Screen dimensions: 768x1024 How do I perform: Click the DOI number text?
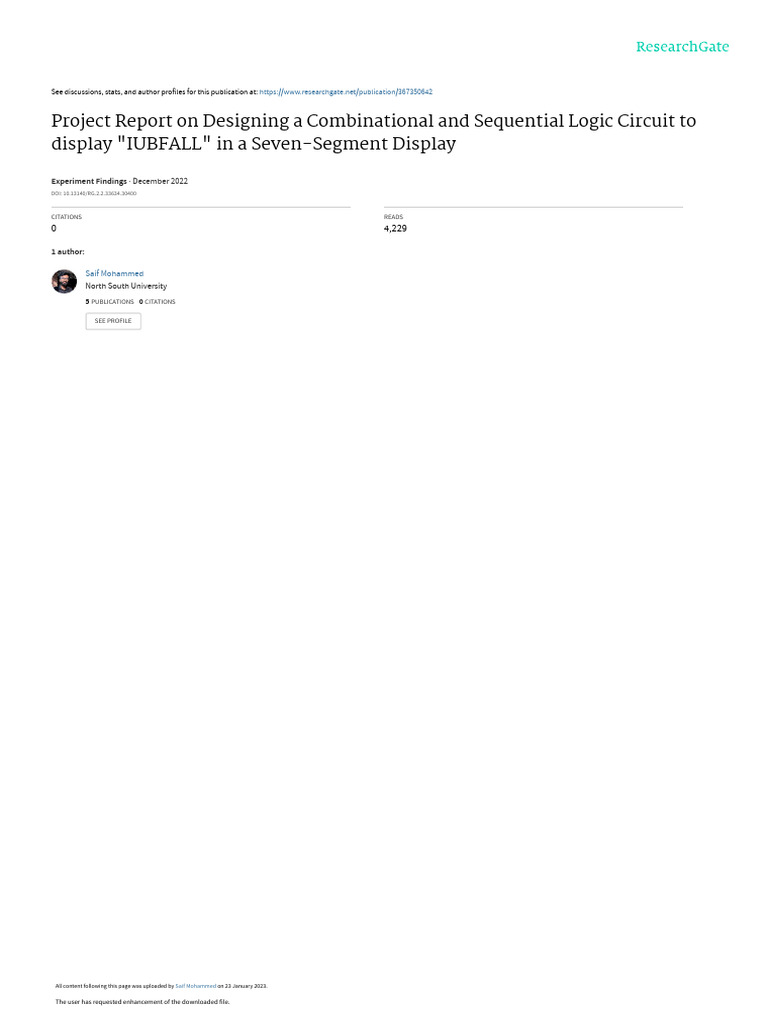pyautogui.click(x=94, y=193)
